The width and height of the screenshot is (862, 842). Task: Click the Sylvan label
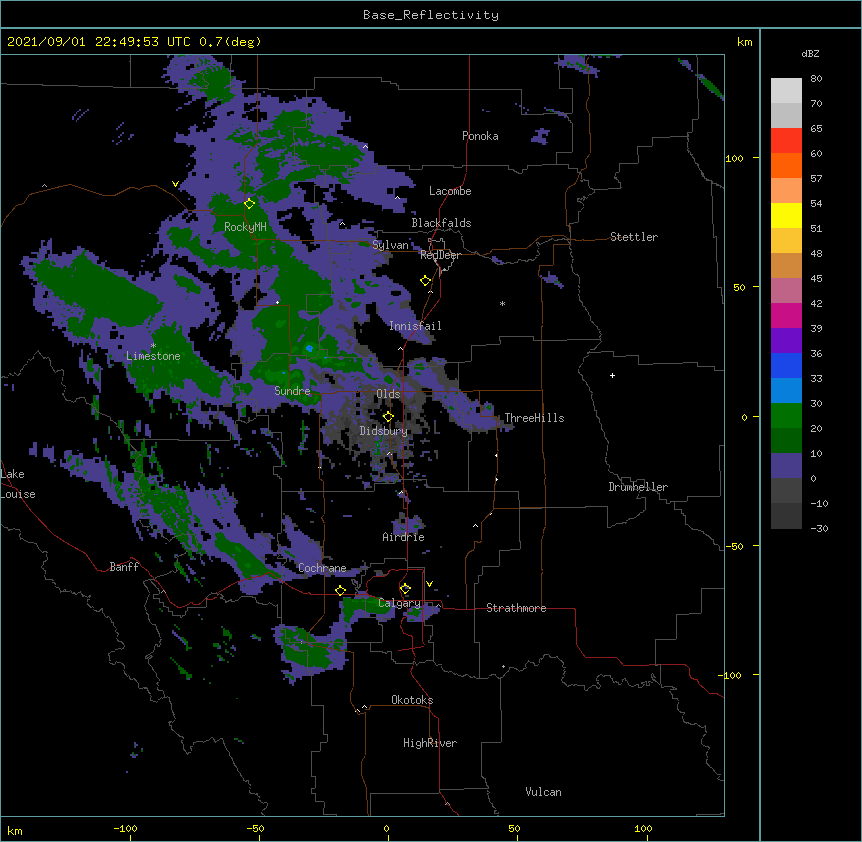tap(390, 245)
